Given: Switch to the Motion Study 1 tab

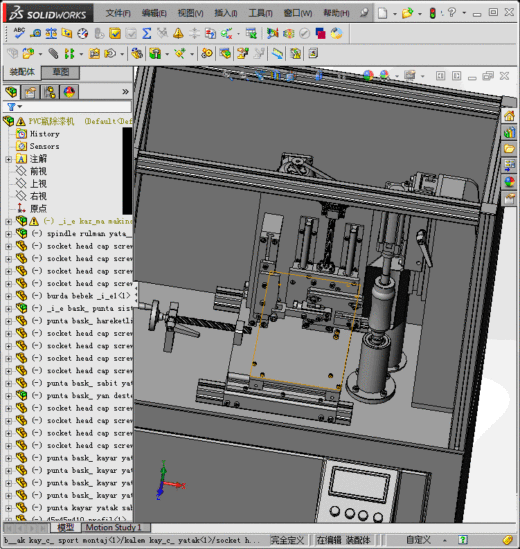Looking at the screenshot, I should (113, 527).
